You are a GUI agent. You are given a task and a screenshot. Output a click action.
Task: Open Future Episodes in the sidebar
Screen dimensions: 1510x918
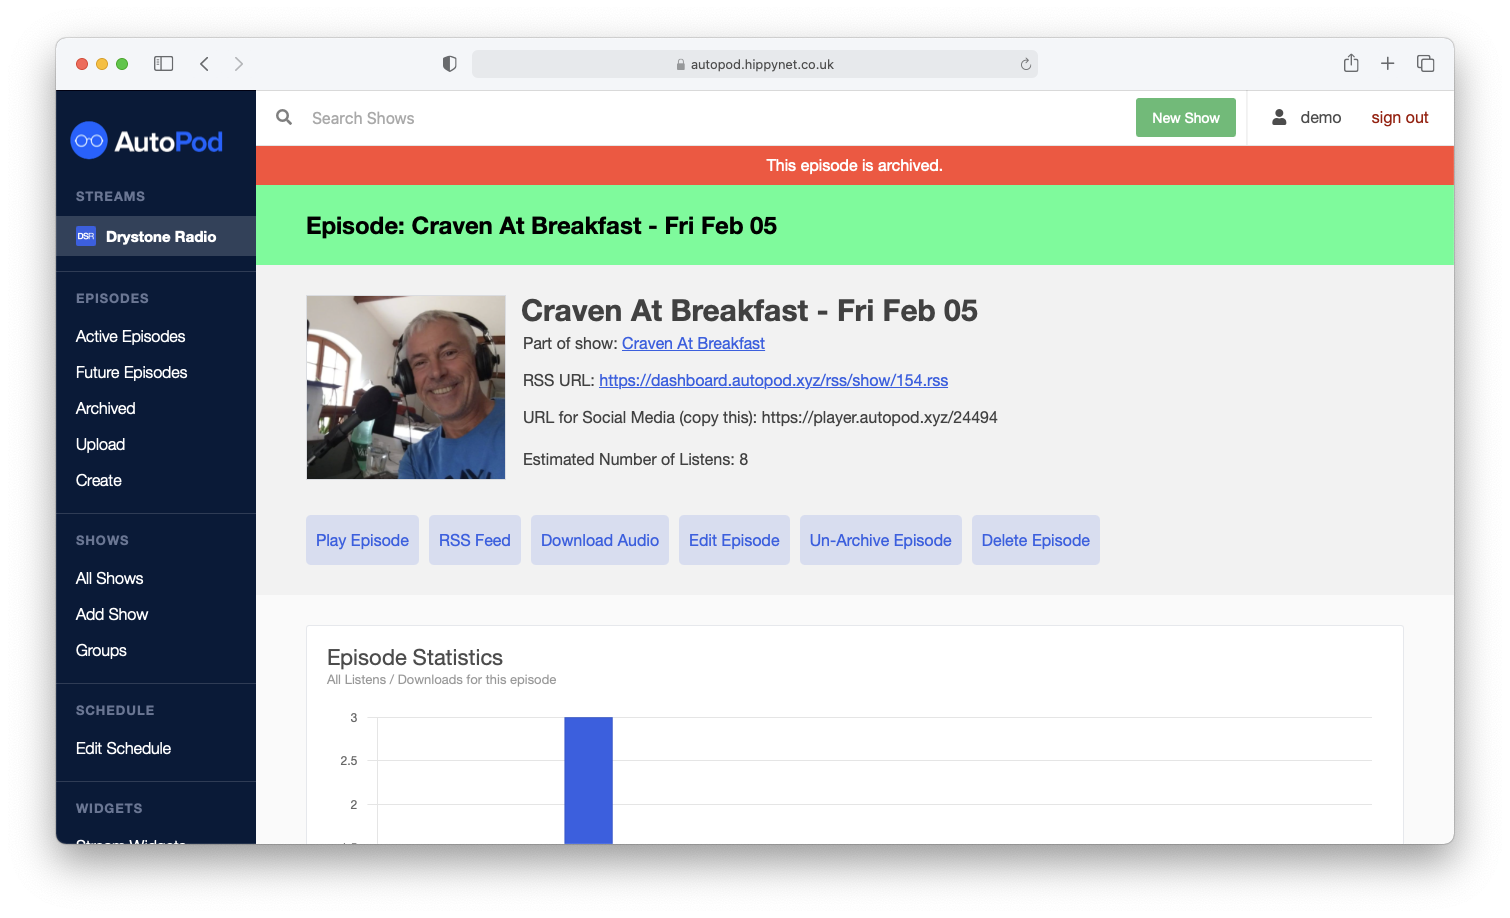coord(132,372)
